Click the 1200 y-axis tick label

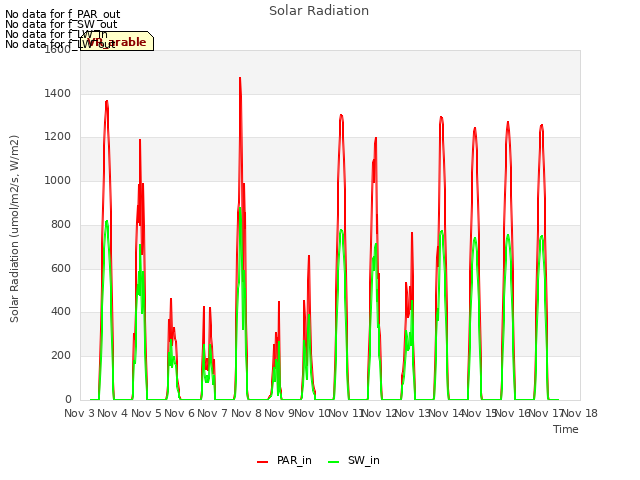58,137
